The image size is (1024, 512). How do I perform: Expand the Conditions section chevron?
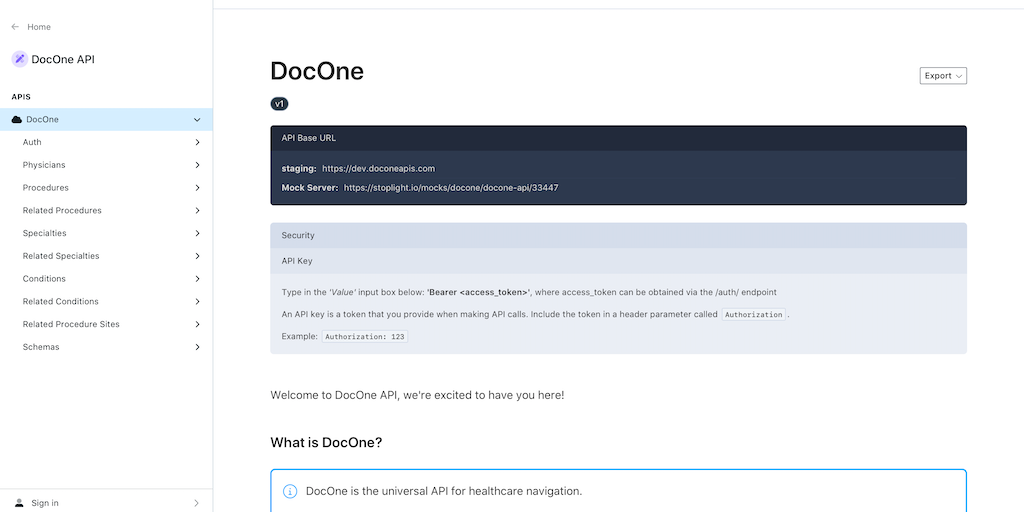(197, 279)
